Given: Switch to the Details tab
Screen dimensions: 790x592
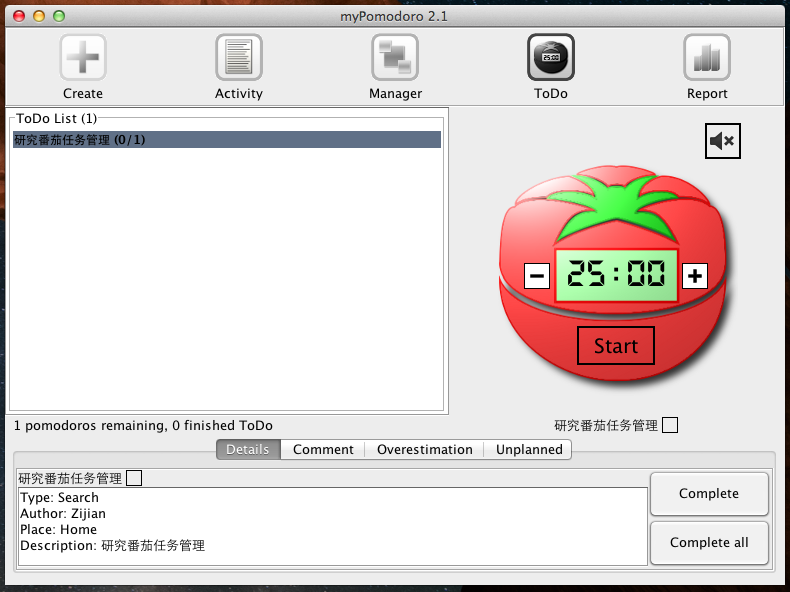Looking at the screenshot, I should pos(248,450).
